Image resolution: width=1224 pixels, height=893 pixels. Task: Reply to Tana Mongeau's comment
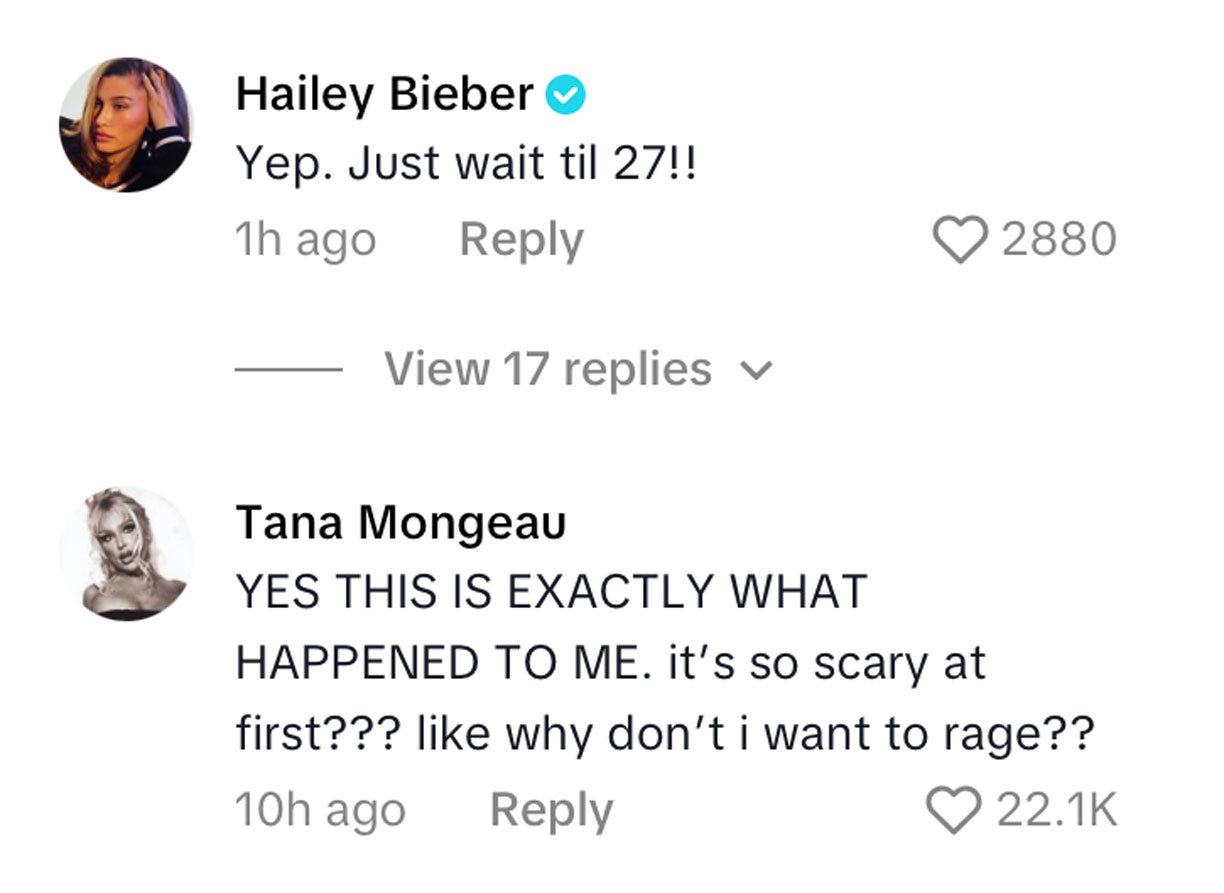coord(551,809)
